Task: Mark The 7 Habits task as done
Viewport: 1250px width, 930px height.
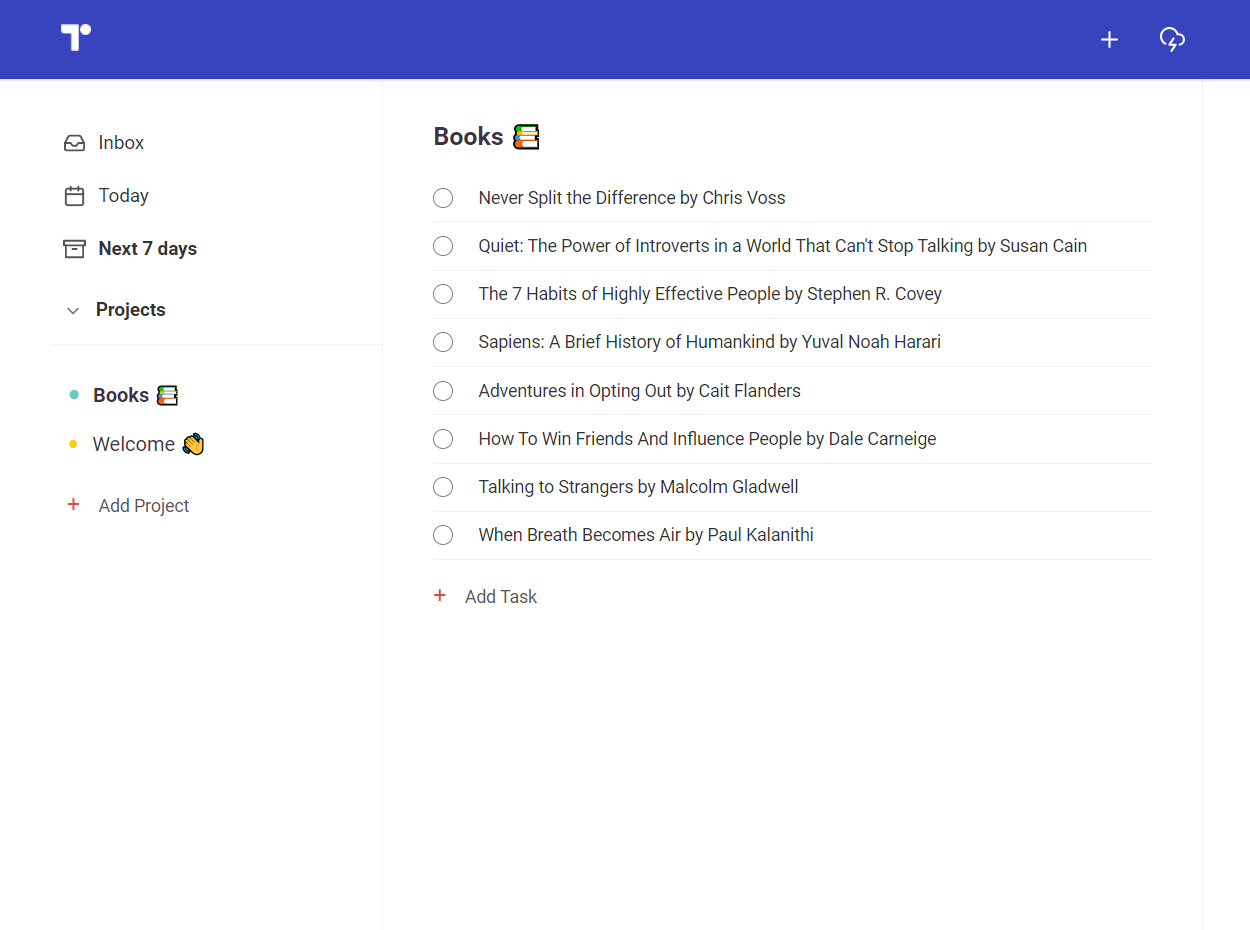Action: click(443, 294)
